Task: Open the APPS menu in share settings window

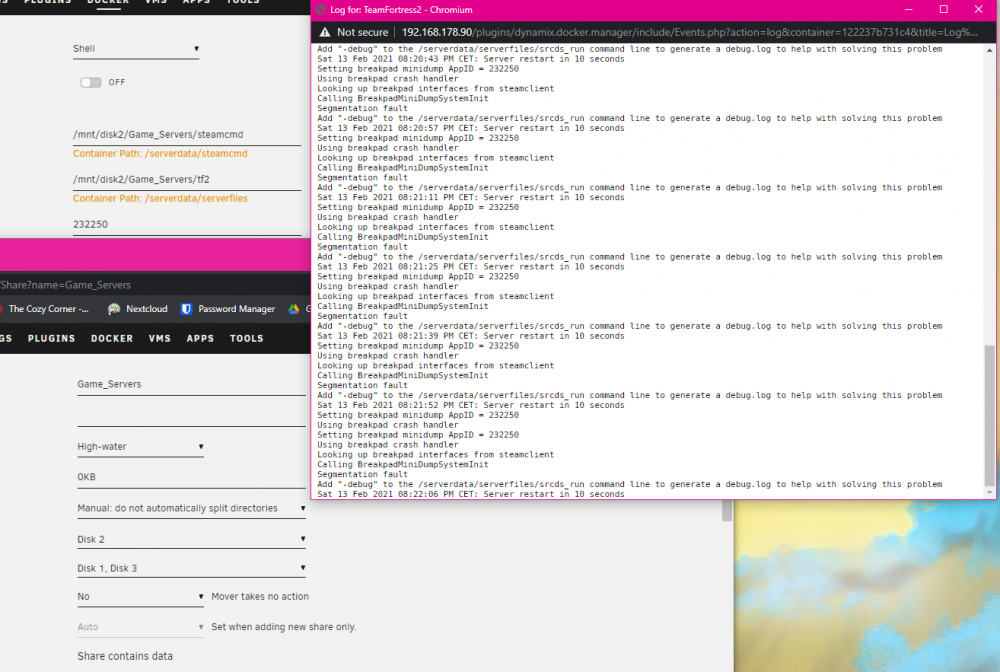Action: point(200,339)
